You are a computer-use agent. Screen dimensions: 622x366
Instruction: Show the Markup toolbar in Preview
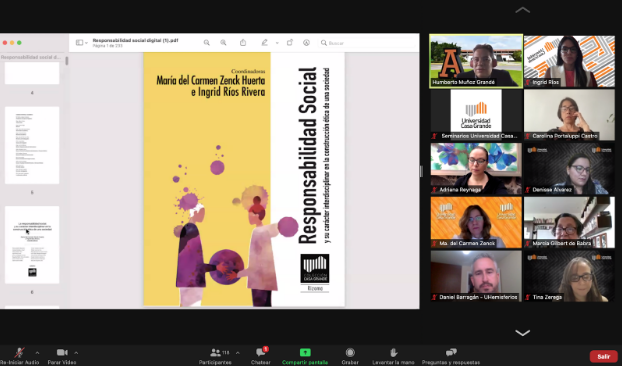point(306,42)
